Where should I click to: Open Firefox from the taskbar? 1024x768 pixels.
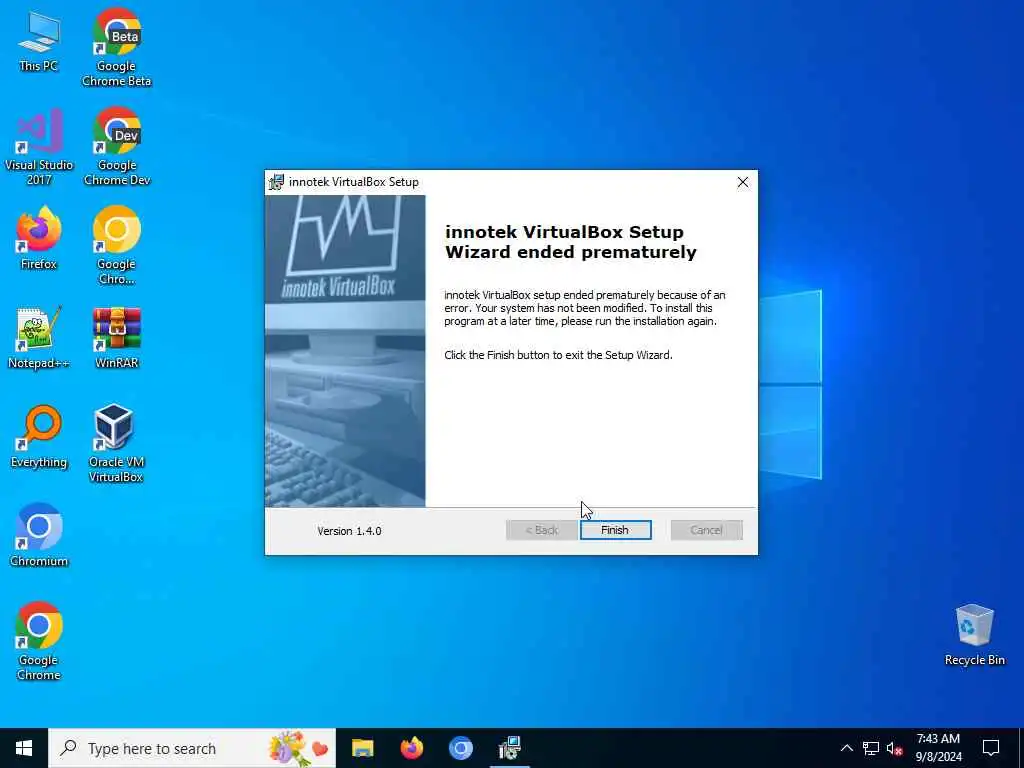(411, 748)
